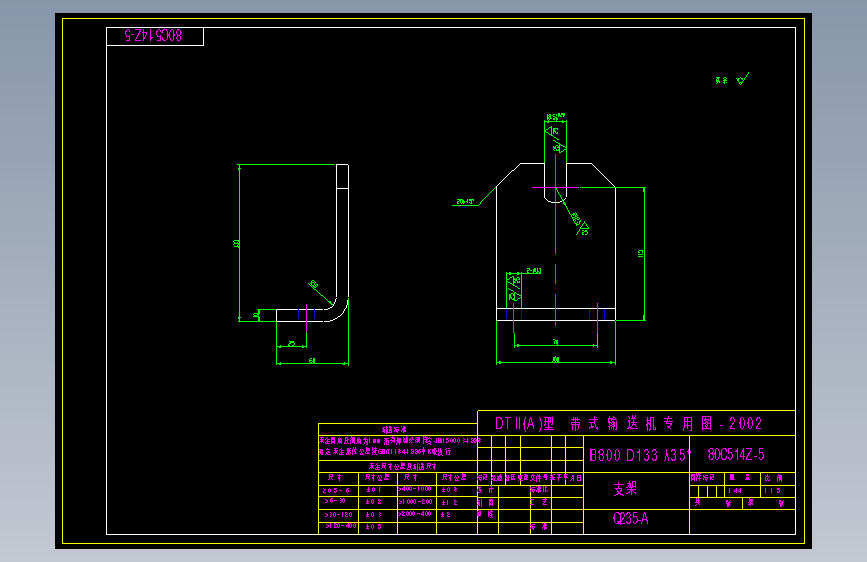The height and width of the screenshot is (562, 867).
Task: Click the roughness triangle beside slot radius leader
Action: [583, 228]
